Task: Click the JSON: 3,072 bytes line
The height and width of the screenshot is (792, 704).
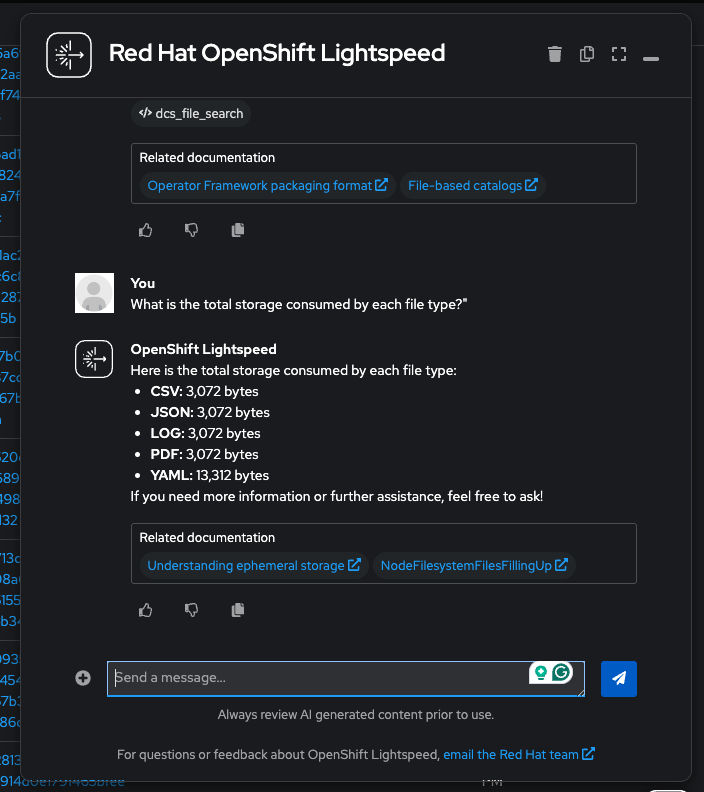Action: (210, 412)
